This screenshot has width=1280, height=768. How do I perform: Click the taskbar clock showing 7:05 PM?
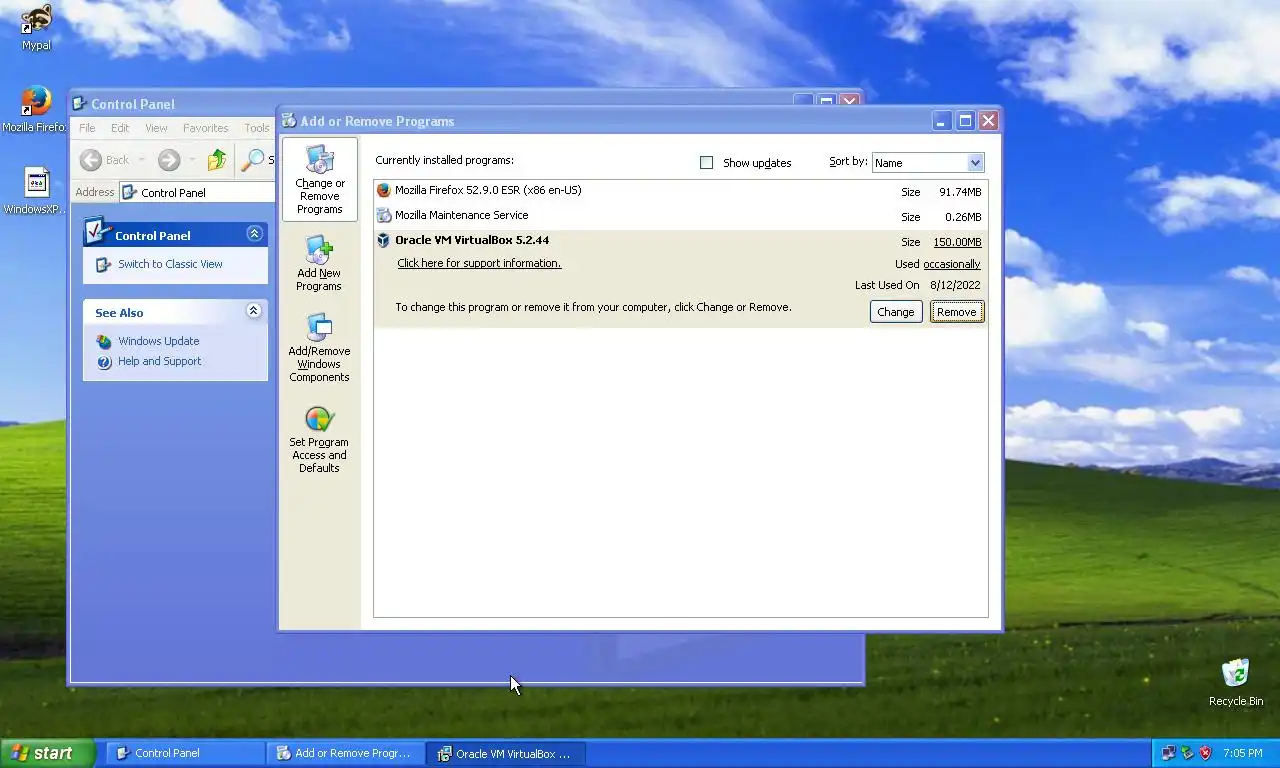point(1242,753)
